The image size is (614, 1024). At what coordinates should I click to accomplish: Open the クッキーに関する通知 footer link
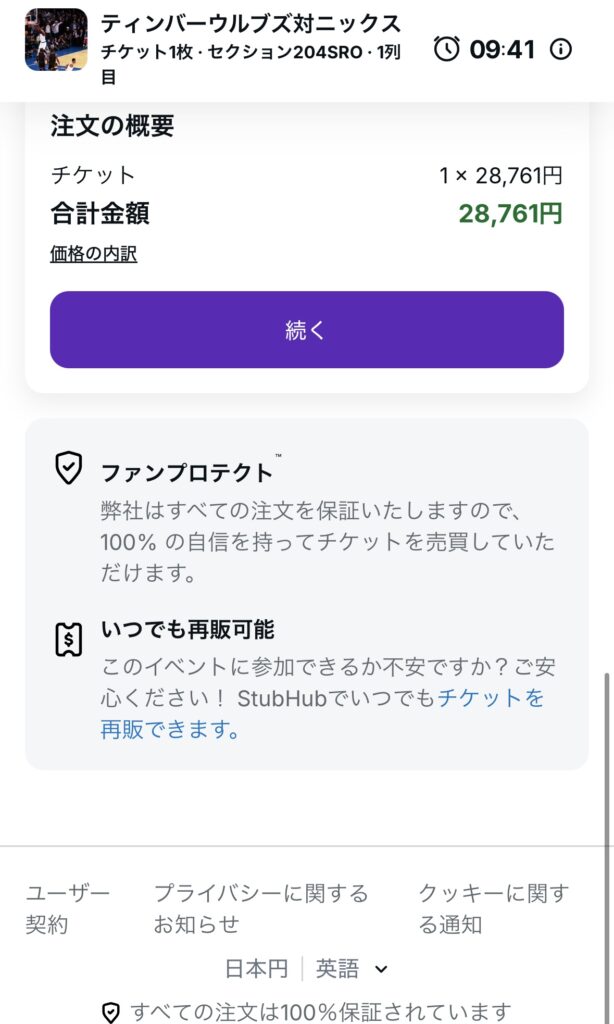coord(492,908)
